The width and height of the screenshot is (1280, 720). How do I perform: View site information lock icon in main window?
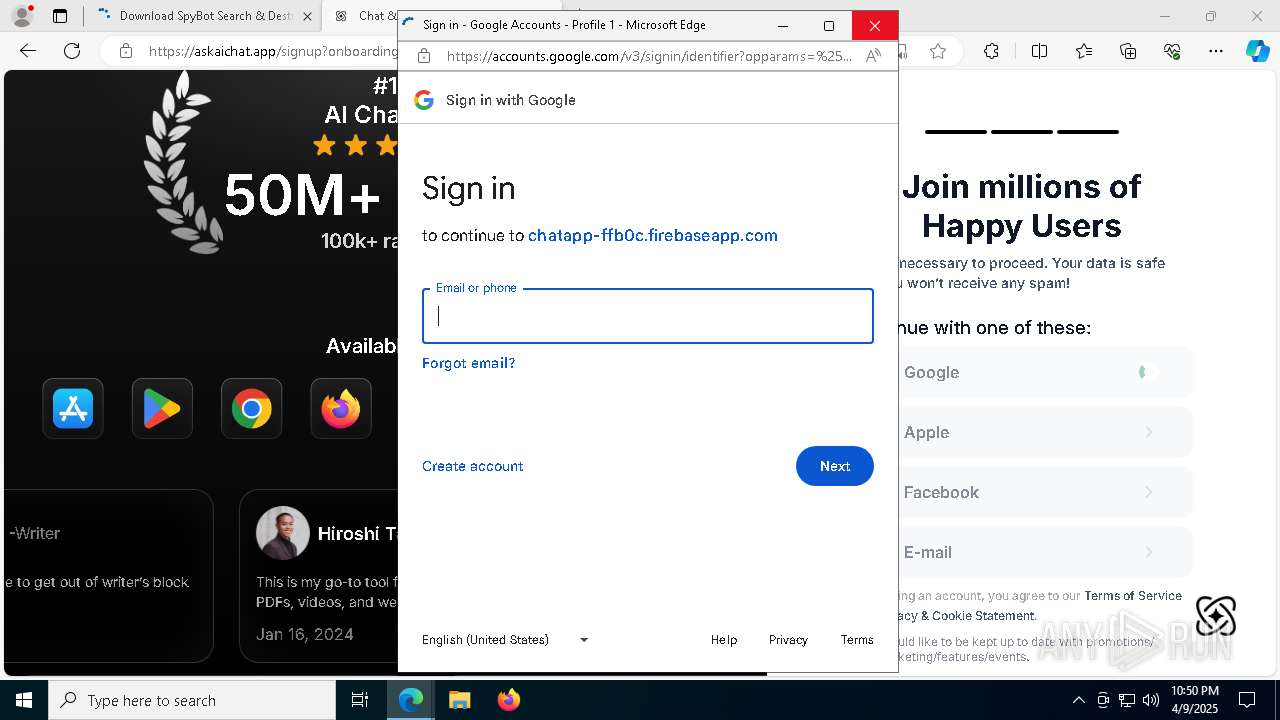[126, 51]
